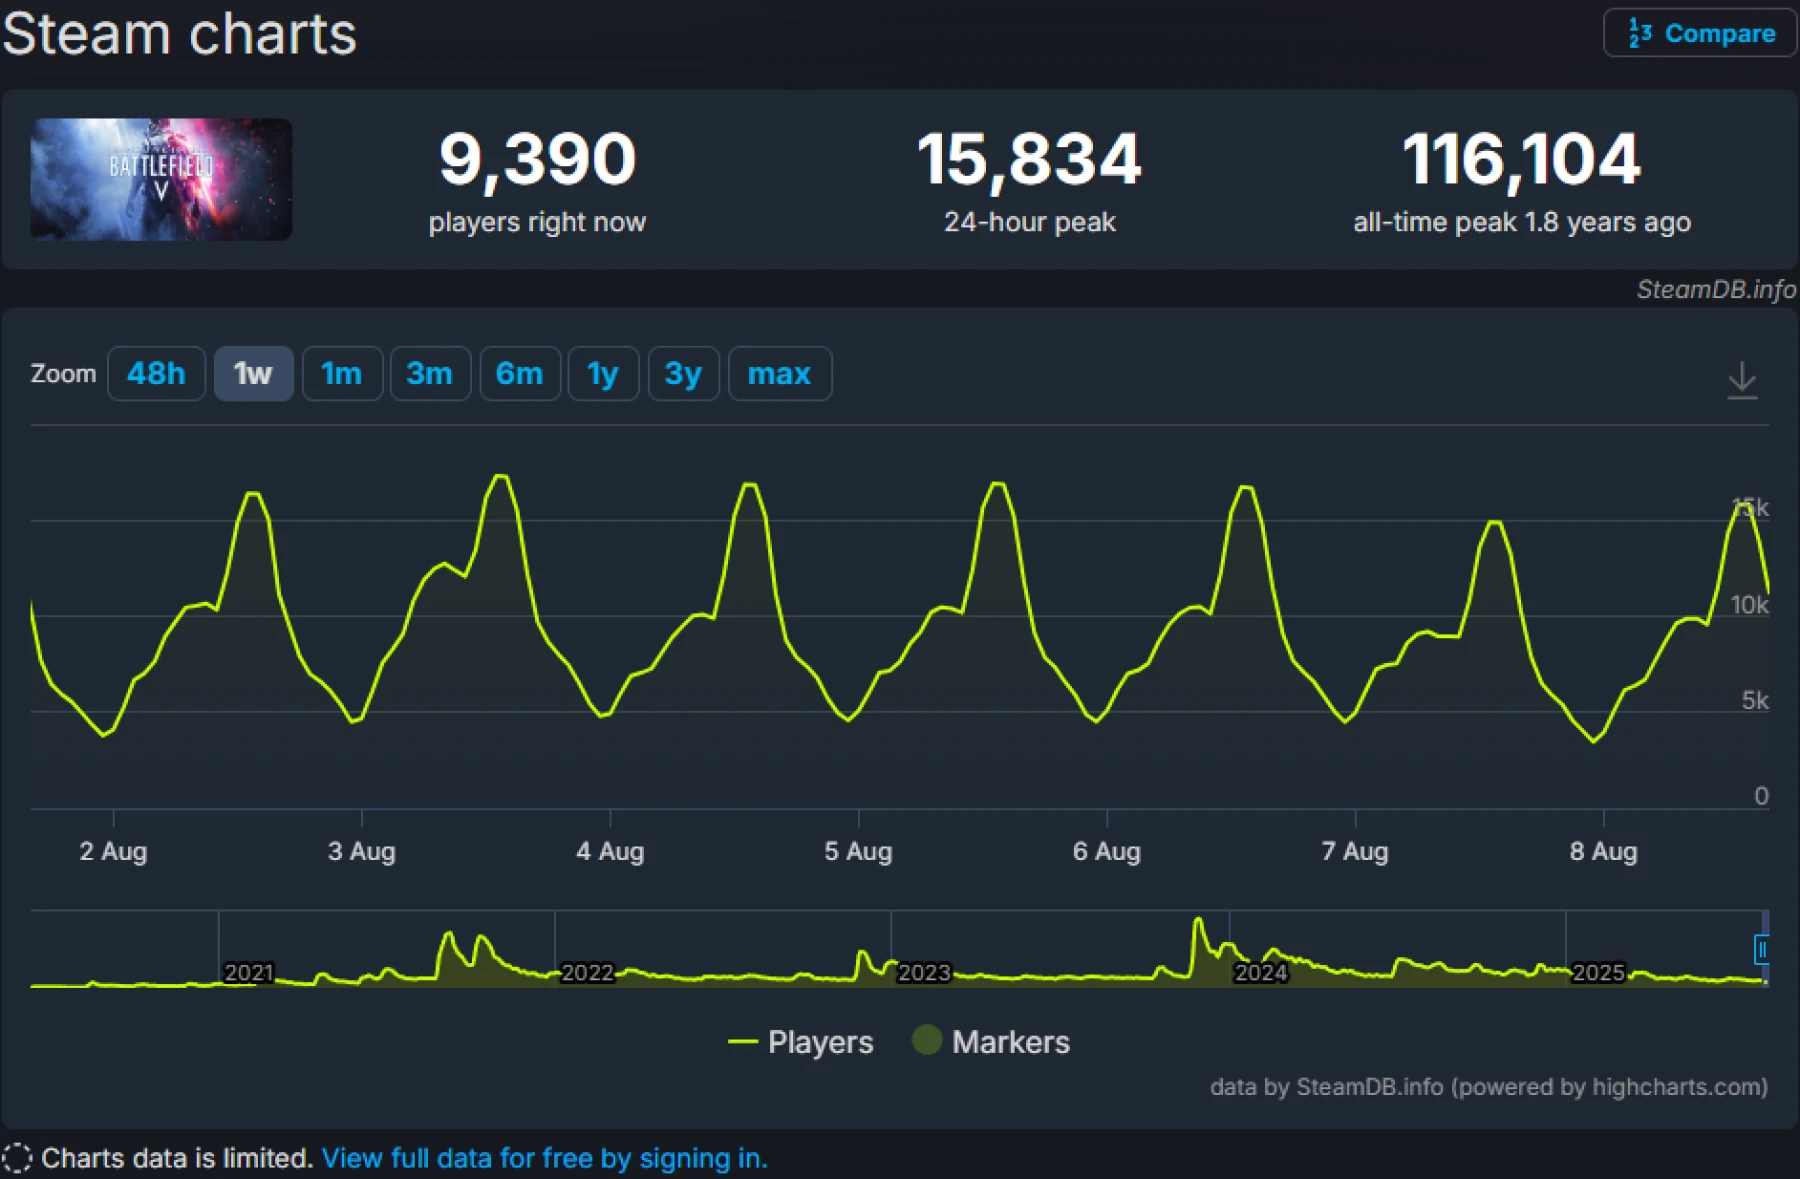Show the max time range
The image size is (1800, 1179).
780,374
